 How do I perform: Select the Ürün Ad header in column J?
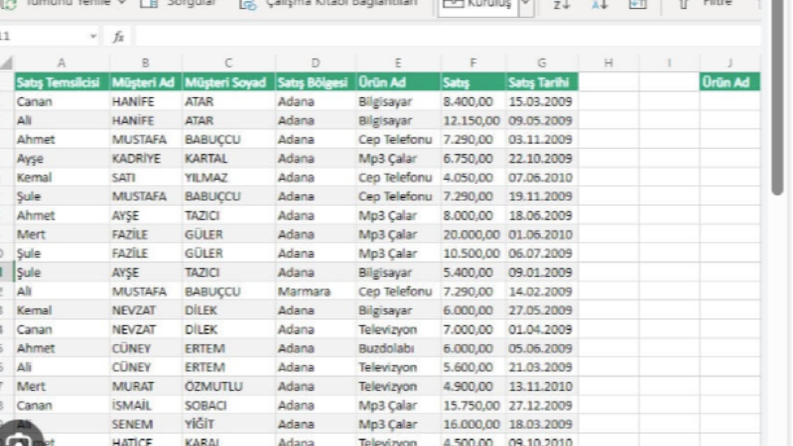730,82
